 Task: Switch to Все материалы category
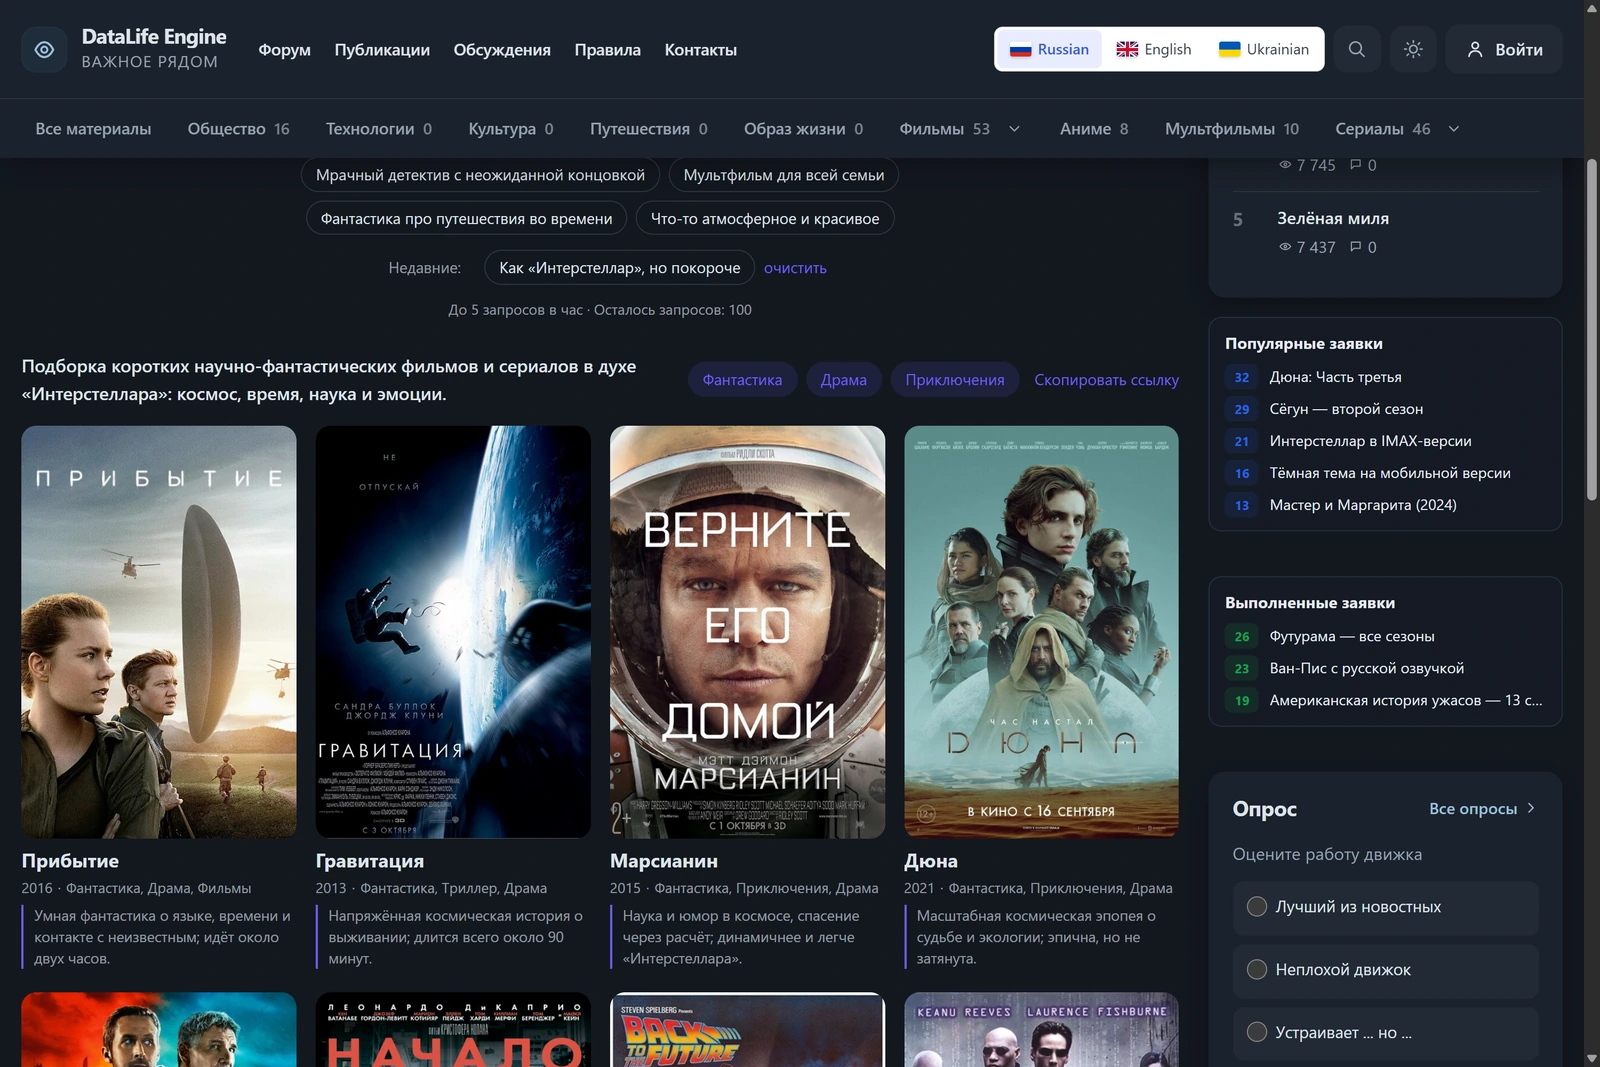pos(93,129)
